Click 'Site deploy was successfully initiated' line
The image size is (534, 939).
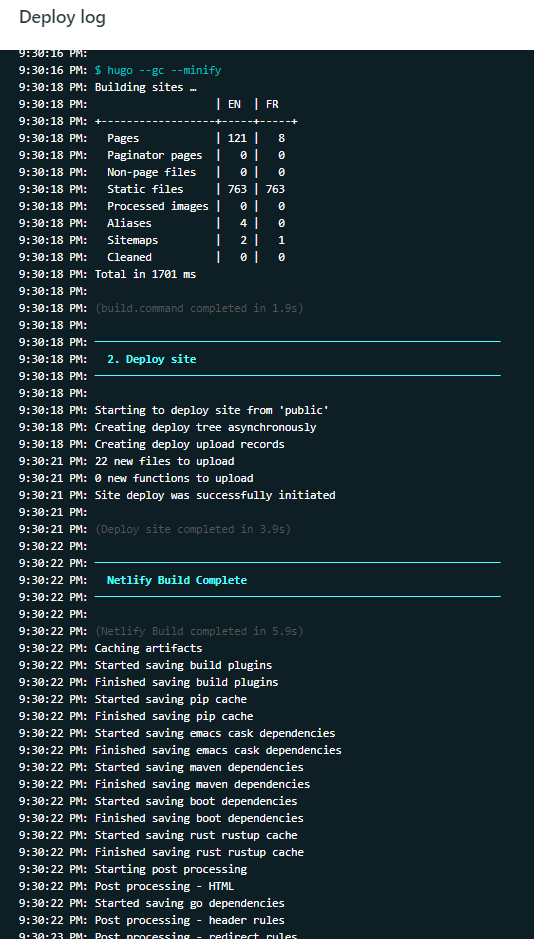[215, 495]
